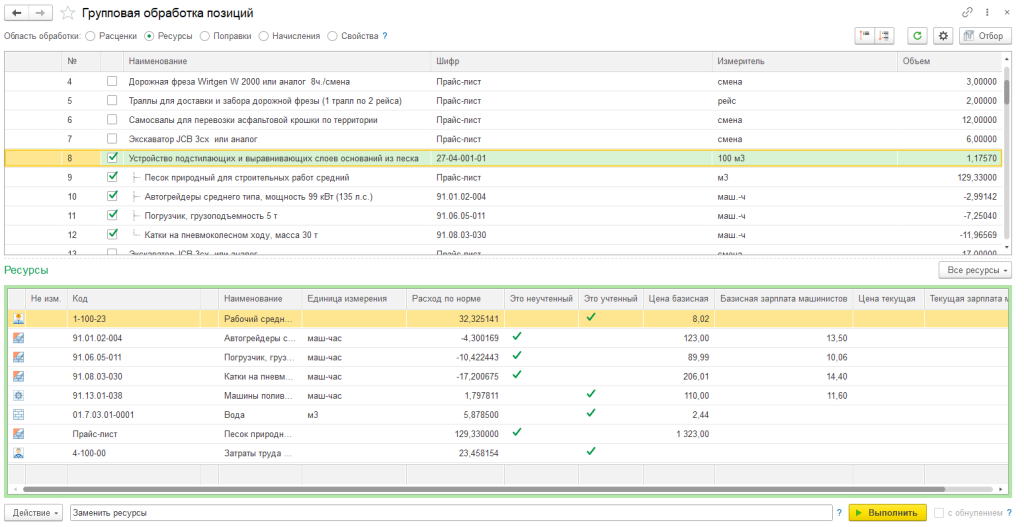
Task: Uncheck the Погрузчик, грузоподъемность 5 т row
Action: [112, 215]
